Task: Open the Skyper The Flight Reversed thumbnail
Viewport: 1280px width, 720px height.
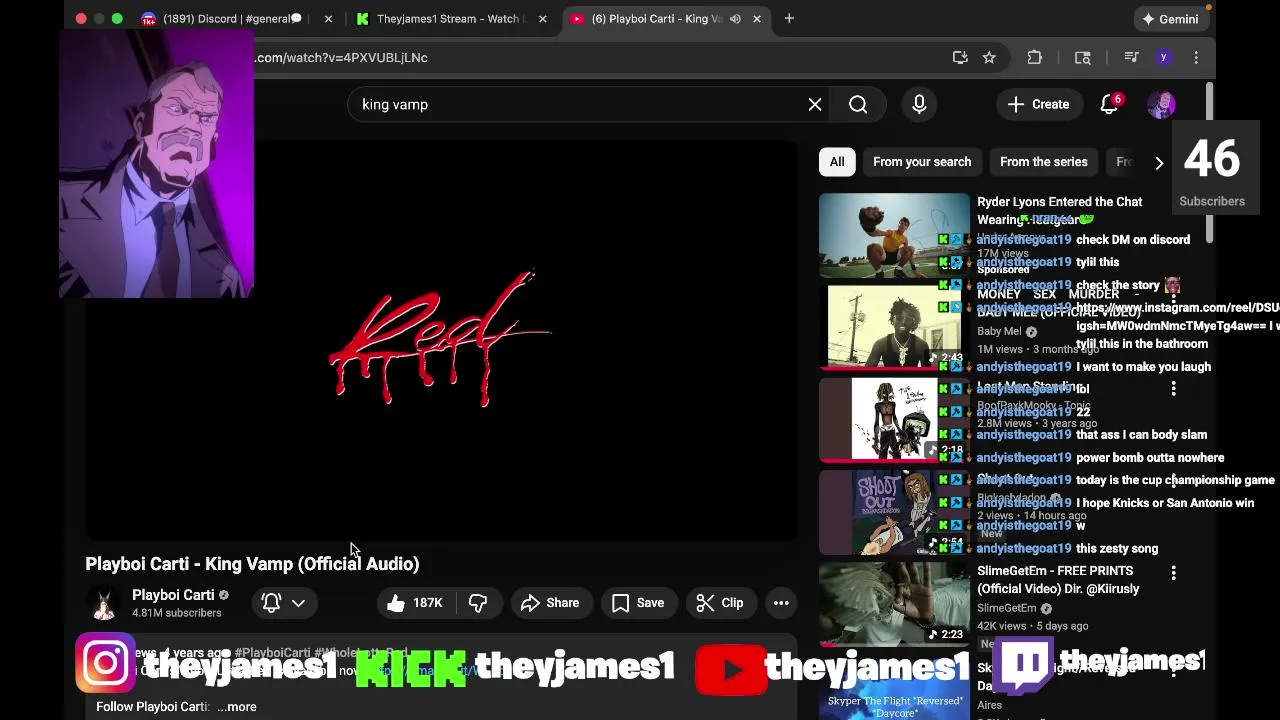Action: 894,687
